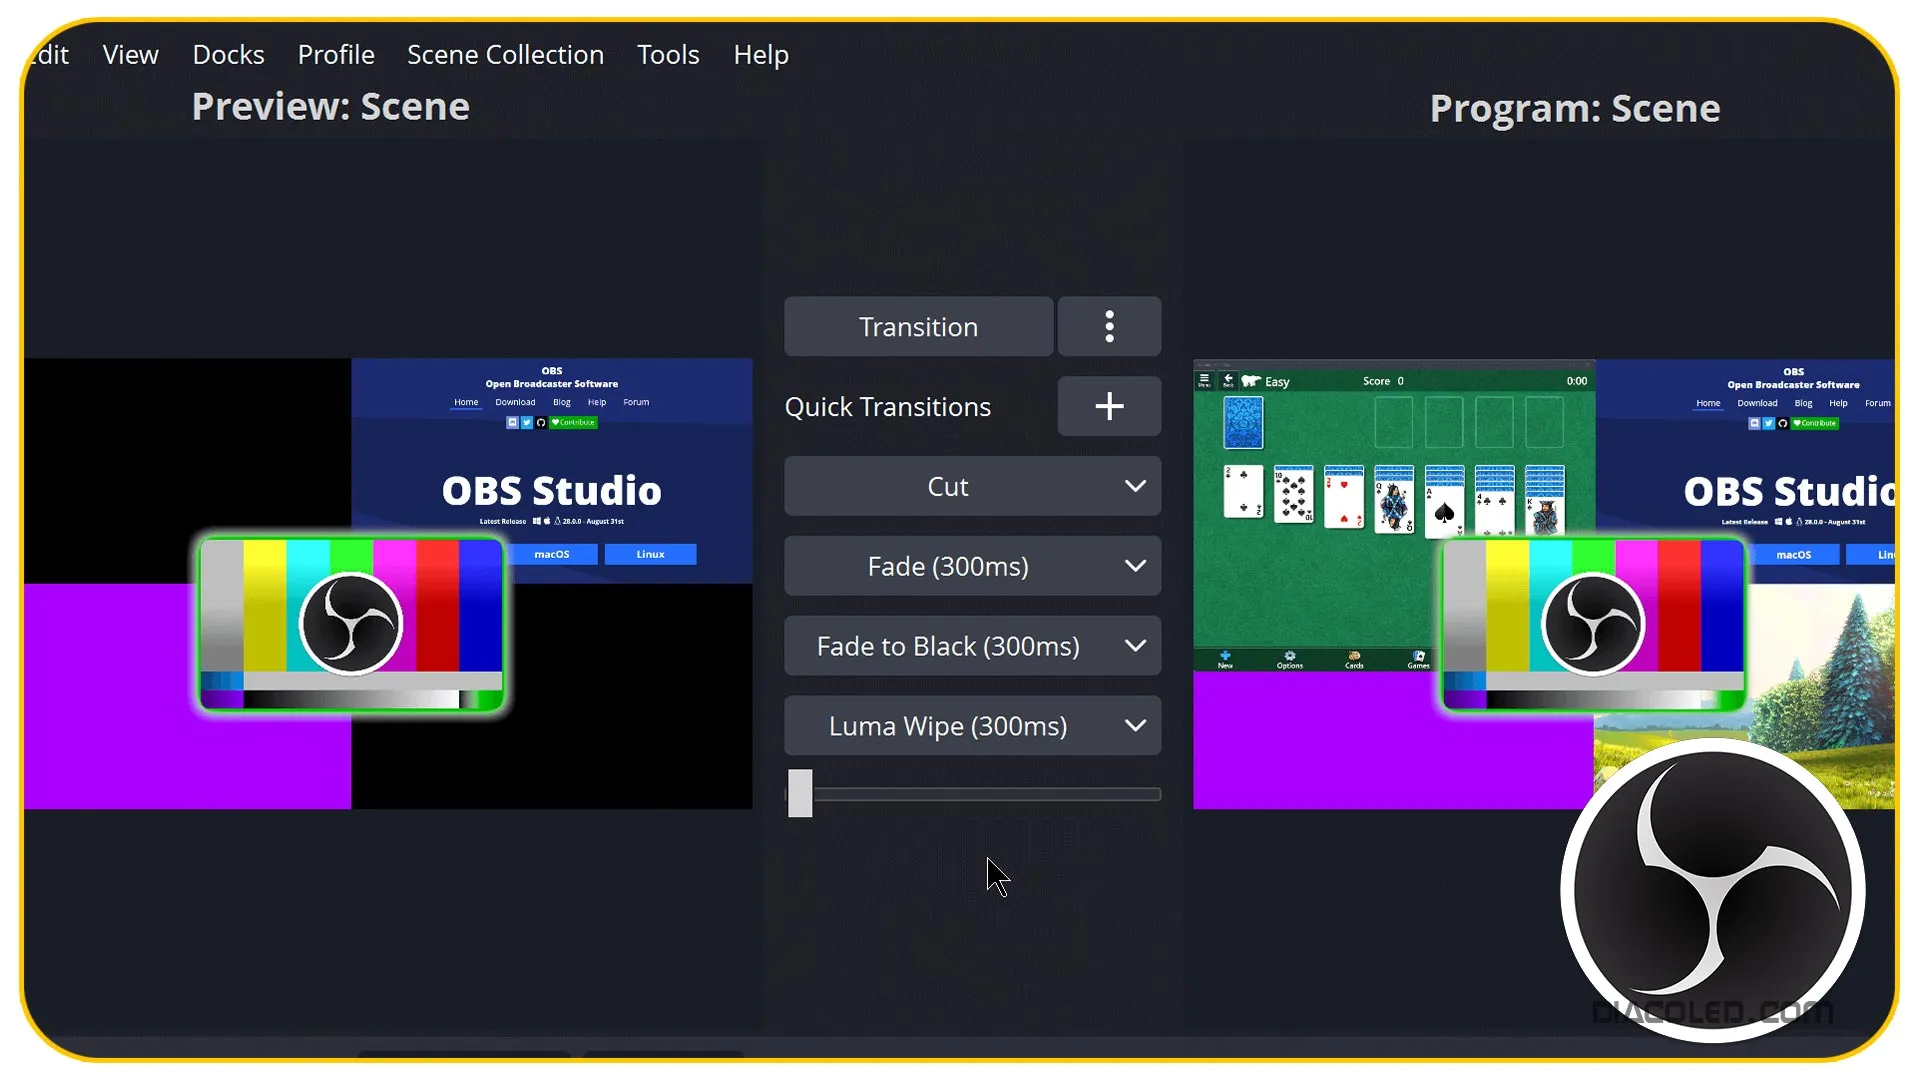The height and width of the screenshot is (1080, 1920).
Task: Click Forum link in Preview OBS webpage
Action: [x=636, y=402]
